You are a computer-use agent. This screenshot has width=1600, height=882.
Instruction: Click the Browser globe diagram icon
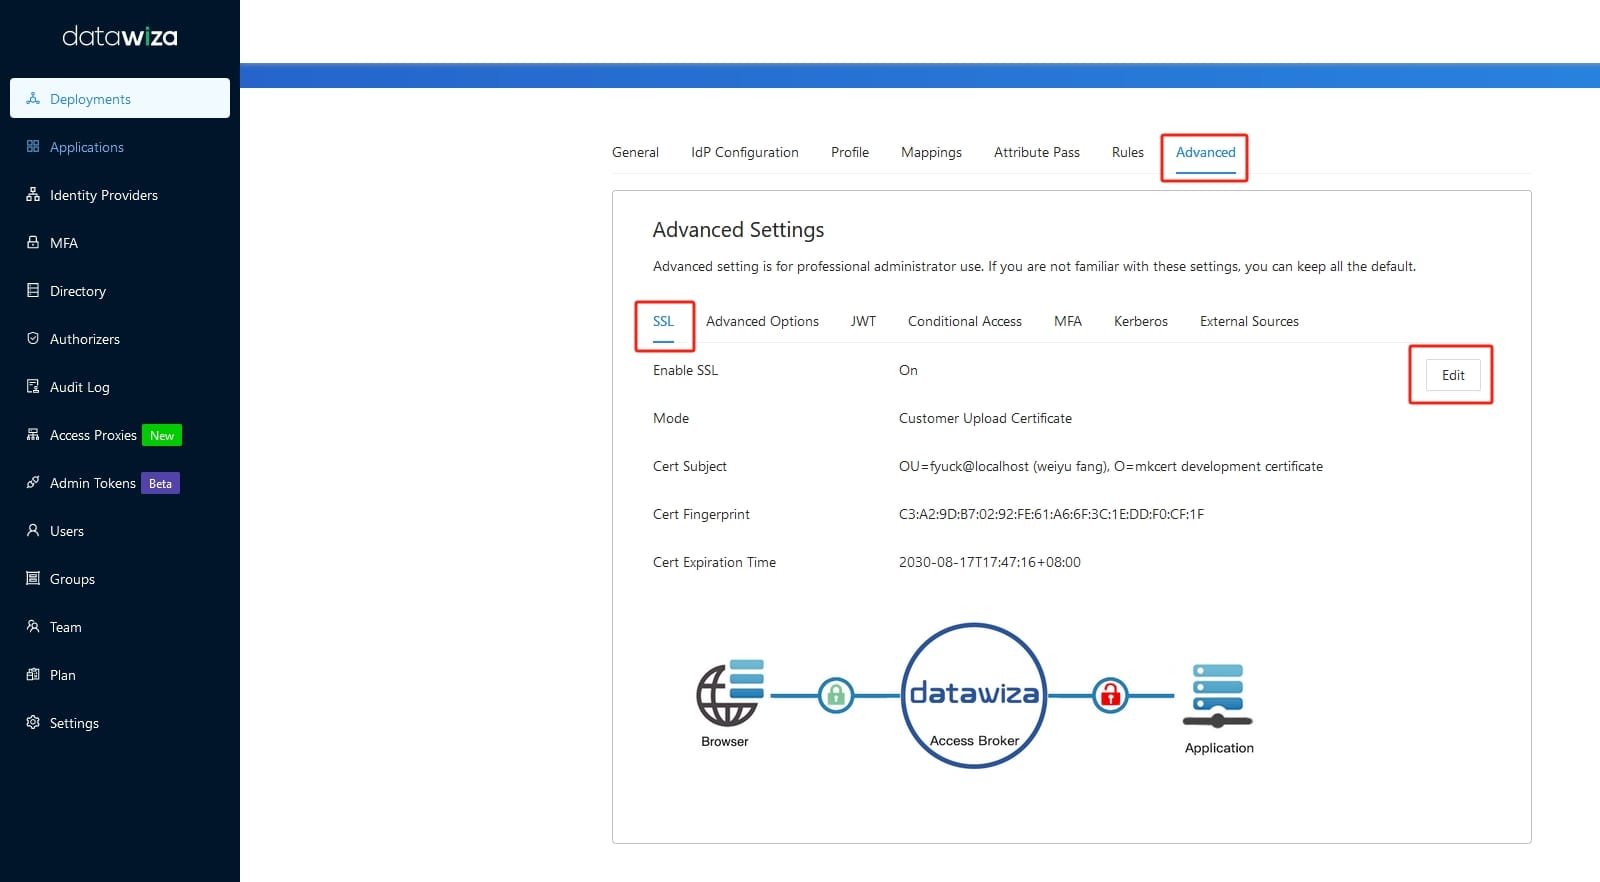pyautogui.click(x=729, y=692)
